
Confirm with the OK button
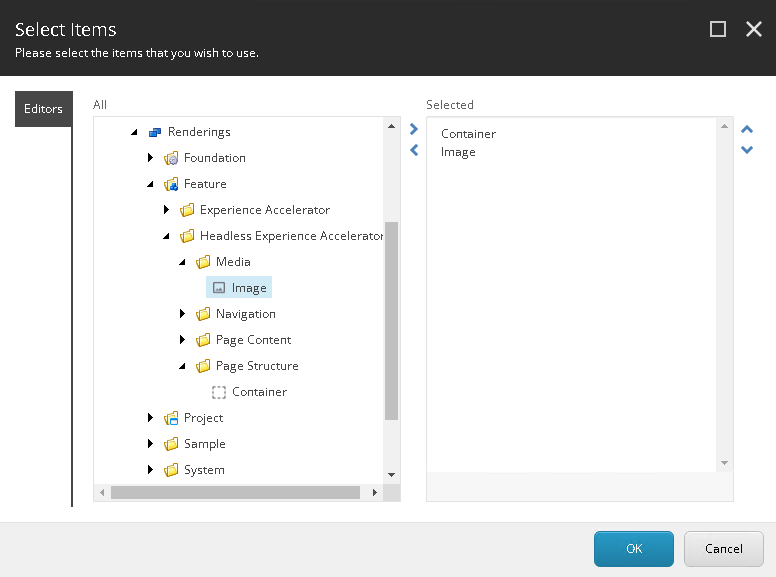tap(634, 549)
